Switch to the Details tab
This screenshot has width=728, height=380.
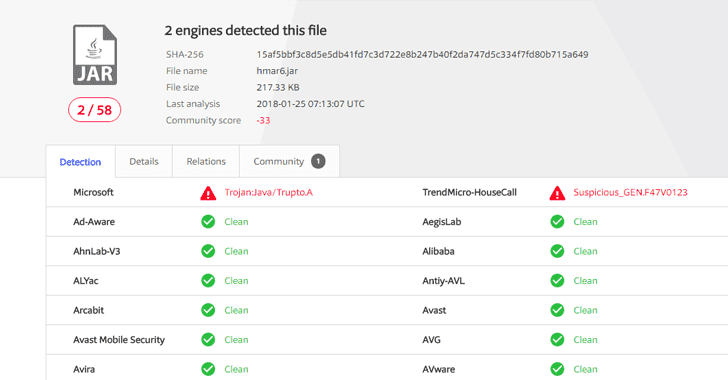pos(144,161)
